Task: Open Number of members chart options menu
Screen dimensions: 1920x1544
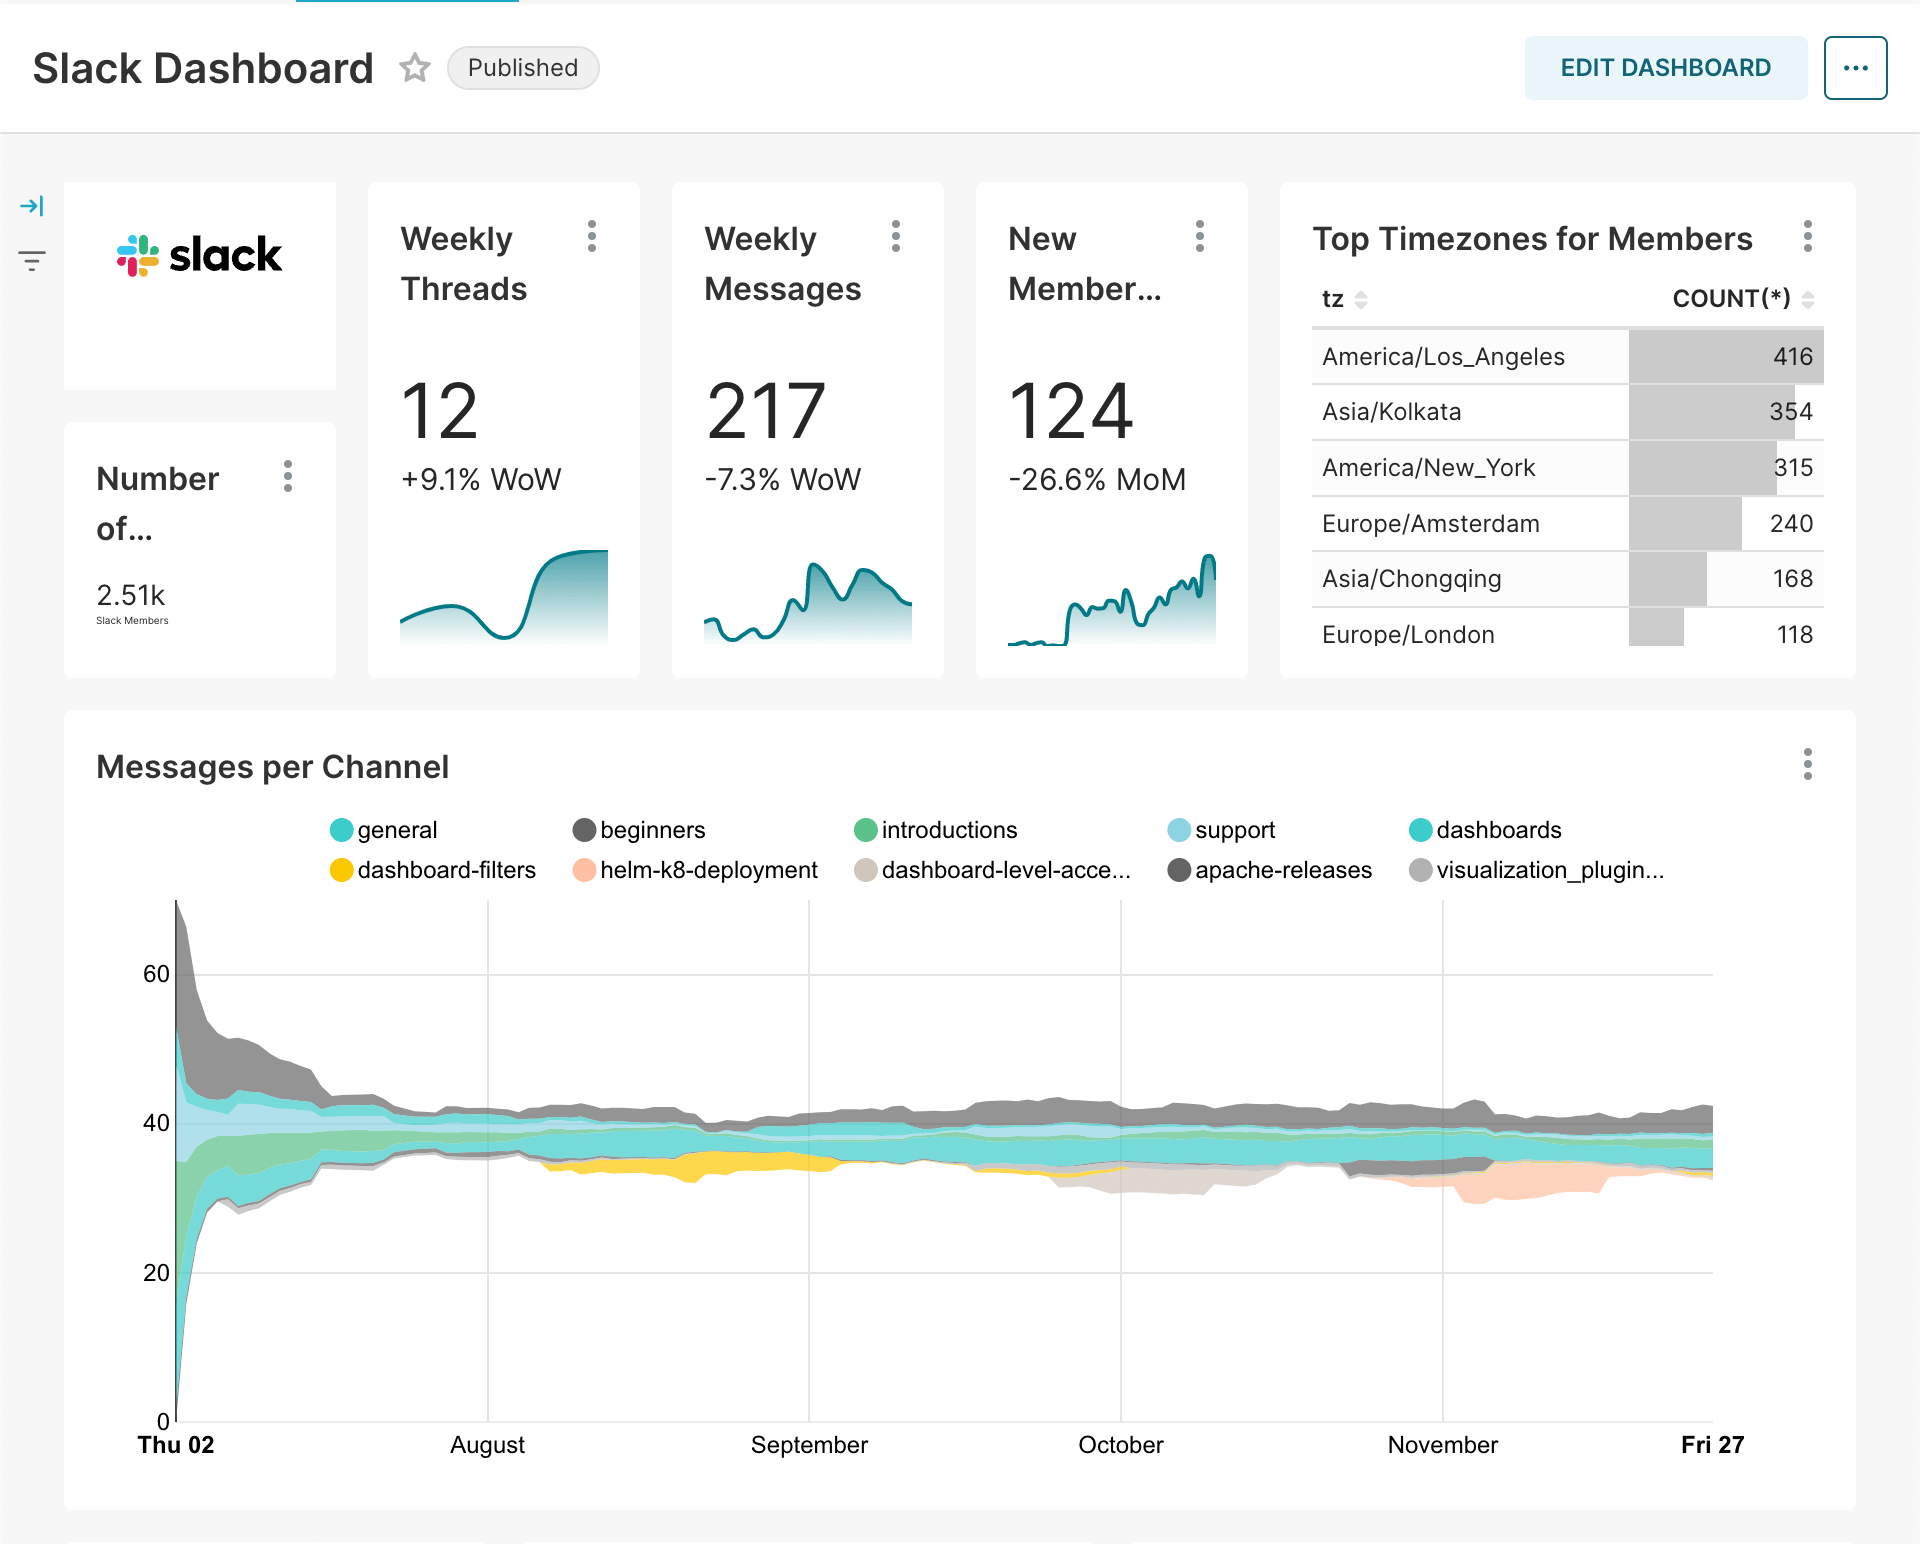Action: pos(288,477)
